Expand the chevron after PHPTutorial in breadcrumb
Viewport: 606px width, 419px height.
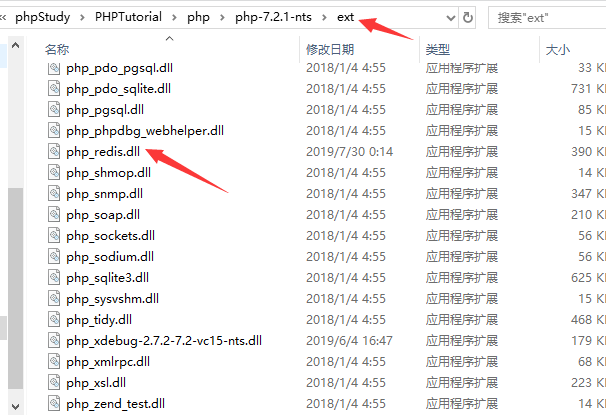pos(174,17)
